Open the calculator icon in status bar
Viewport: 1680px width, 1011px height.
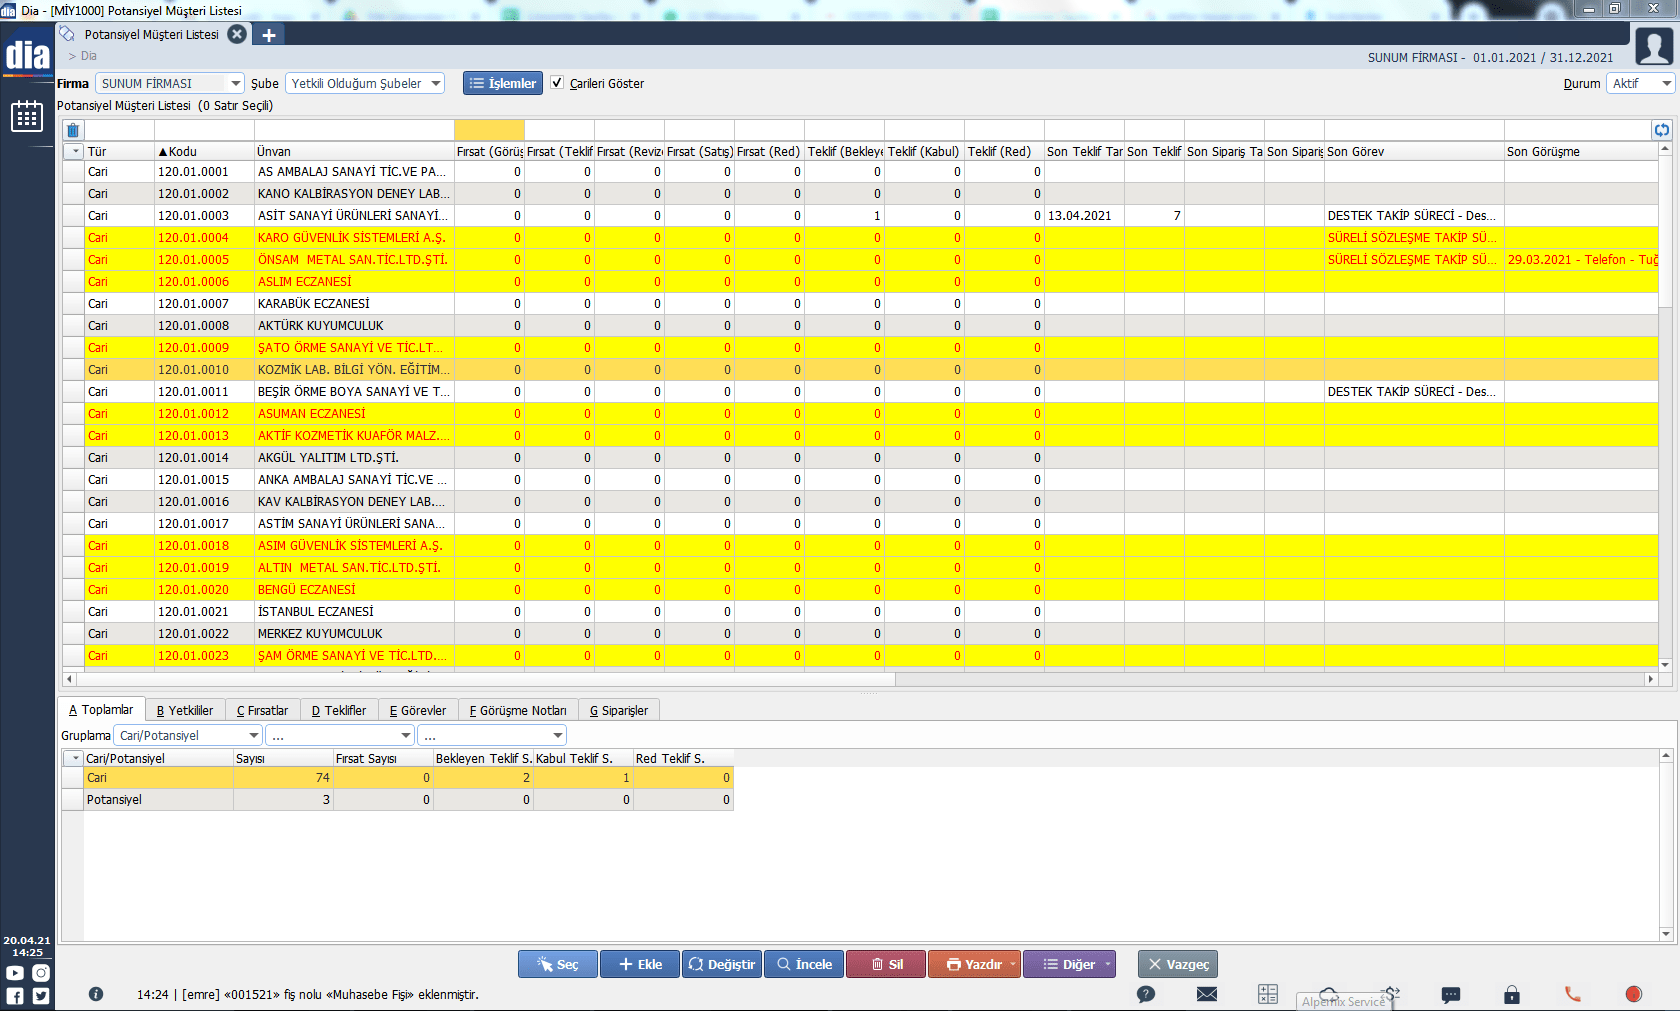[1268, 994]
